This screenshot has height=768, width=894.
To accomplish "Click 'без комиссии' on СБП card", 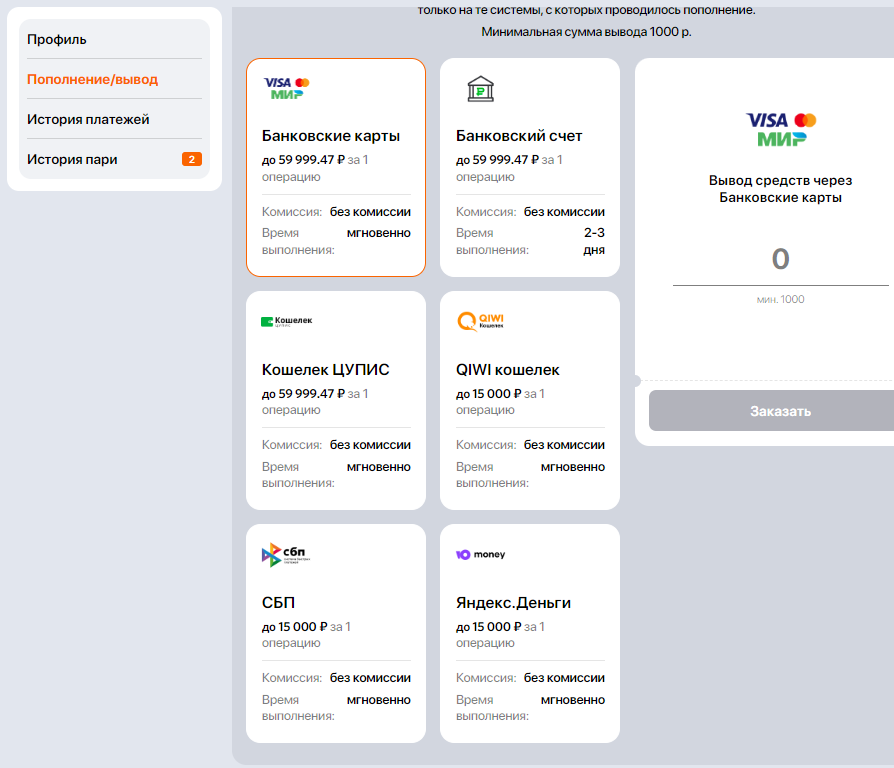I will click(x=370, y=678).
